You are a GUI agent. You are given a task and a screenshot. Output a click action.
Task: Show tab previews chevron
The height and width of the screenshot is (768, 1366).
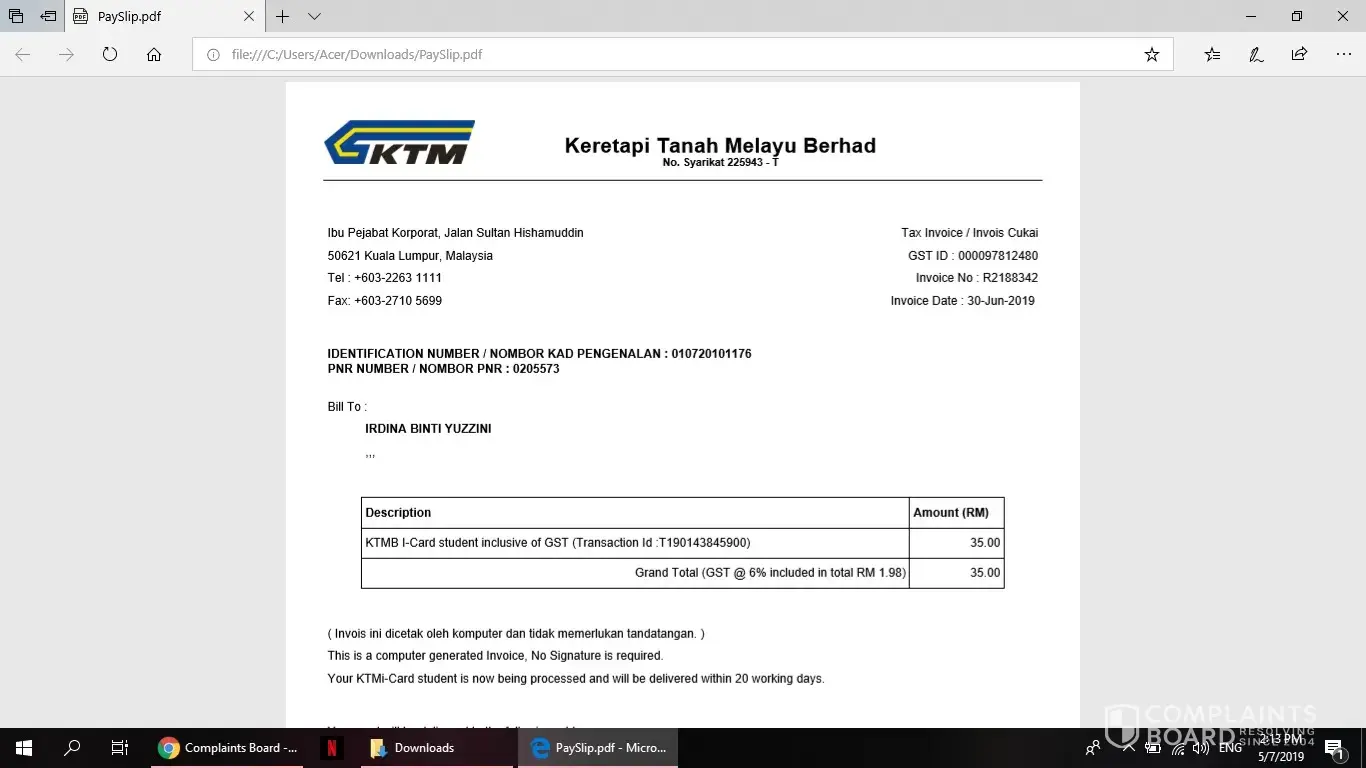click(314, 16)
